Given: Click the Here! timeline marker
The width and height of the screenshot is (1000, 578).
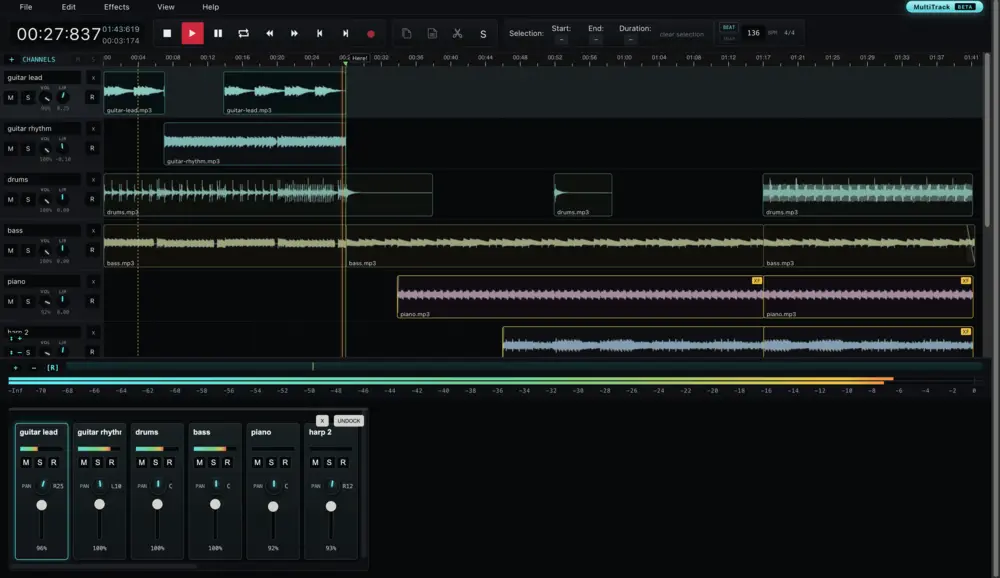Looking at the screenshot, I should (359, 58).
